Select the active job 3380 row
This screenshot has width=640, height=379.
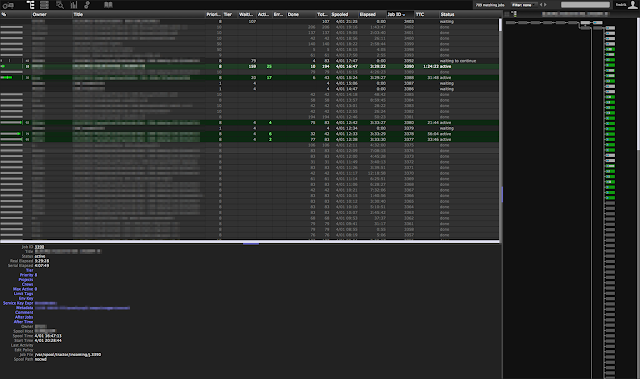pos(249,122)
